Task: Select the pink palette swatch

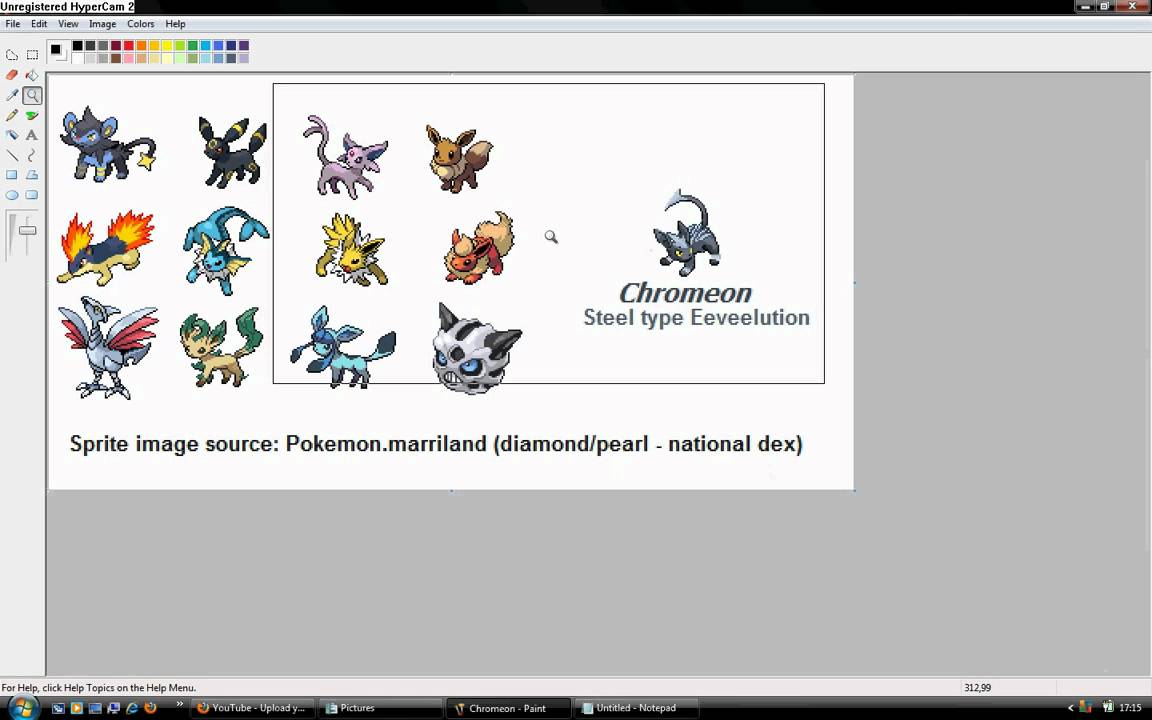Action: (129, 58)
